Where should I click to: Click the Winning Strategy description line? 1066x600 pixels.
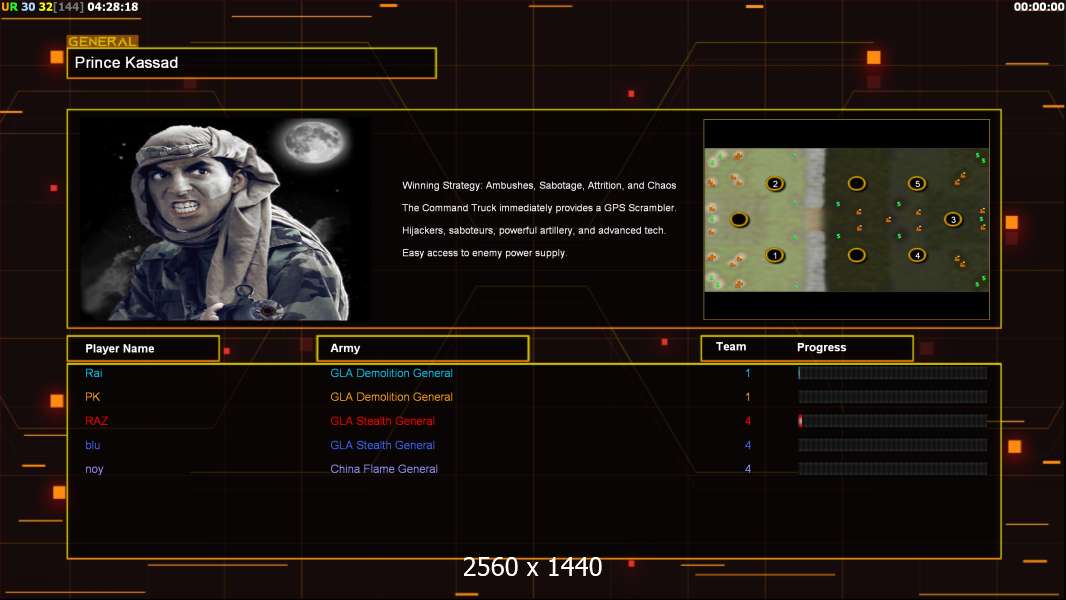(539, 186)
